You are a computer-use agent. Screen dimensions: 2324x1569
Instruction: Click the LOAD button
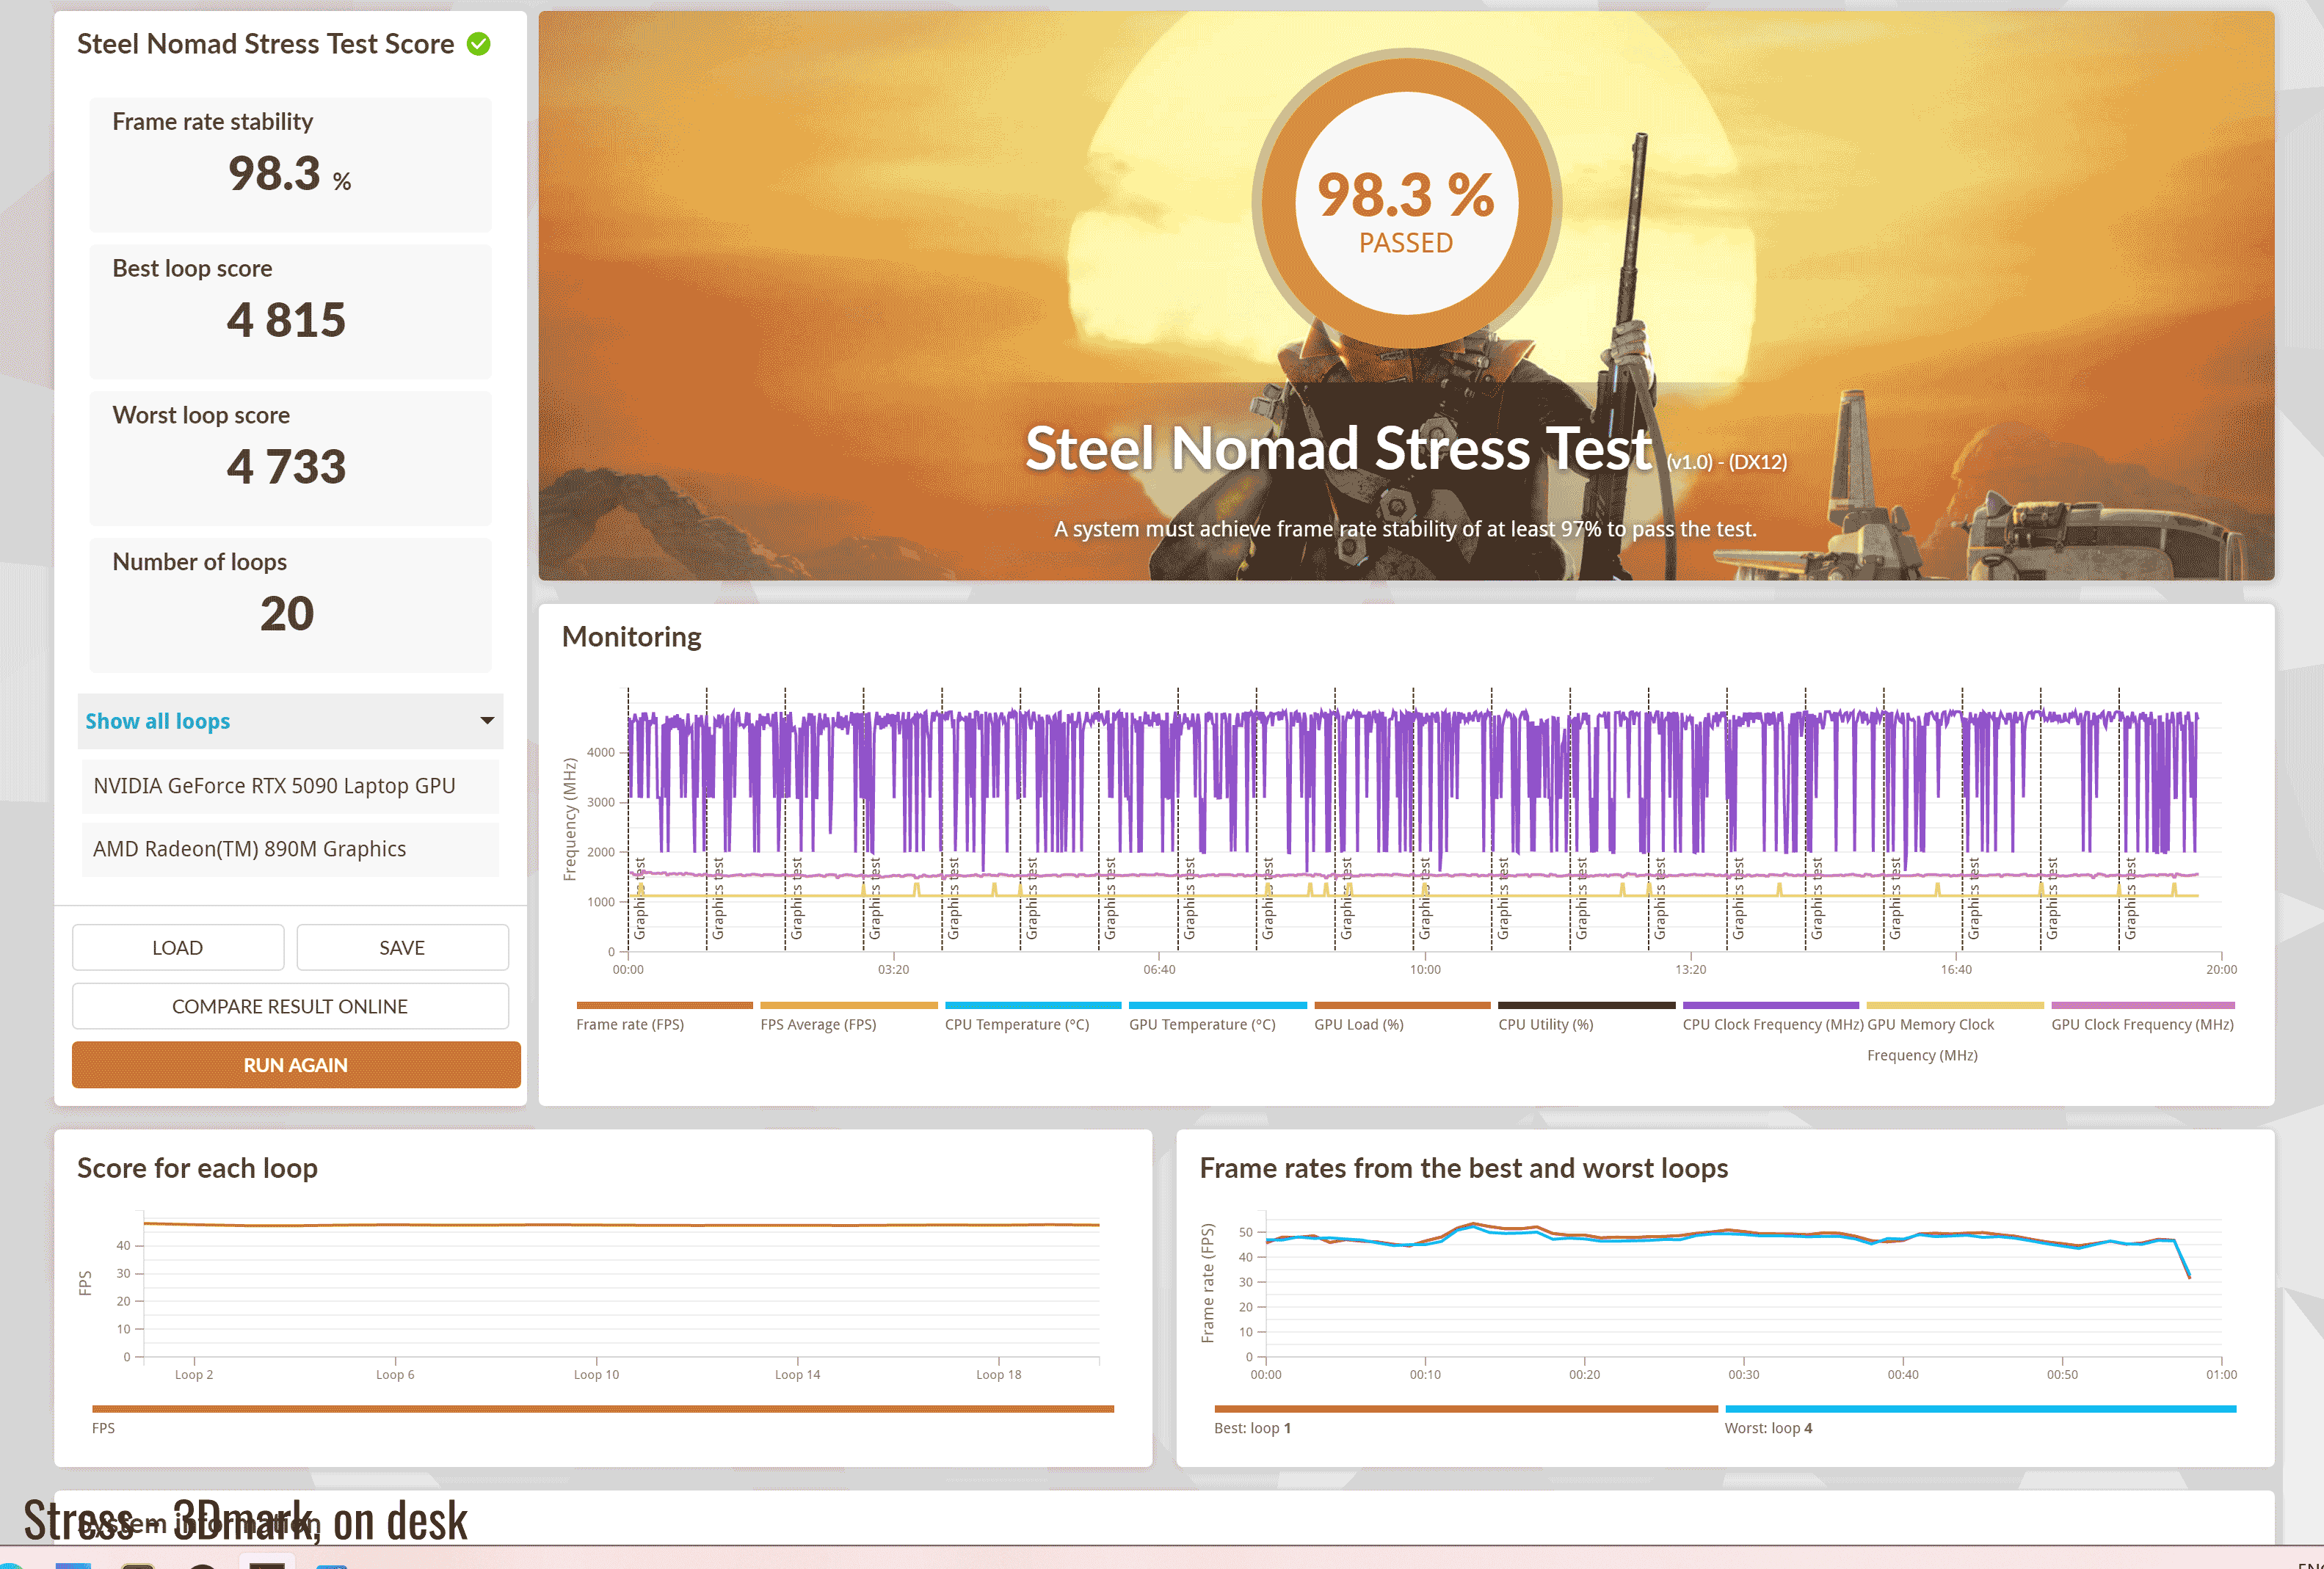177,947
